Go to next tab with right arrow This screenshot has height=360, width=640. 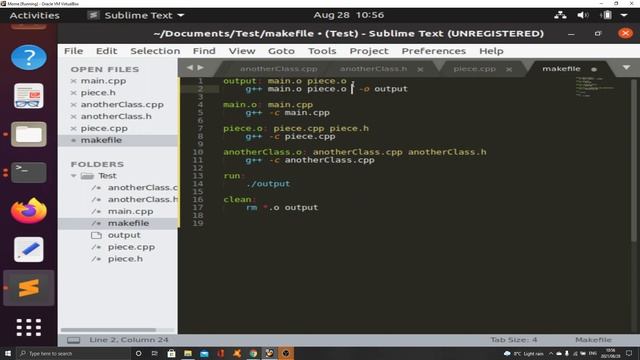point(200,68)
